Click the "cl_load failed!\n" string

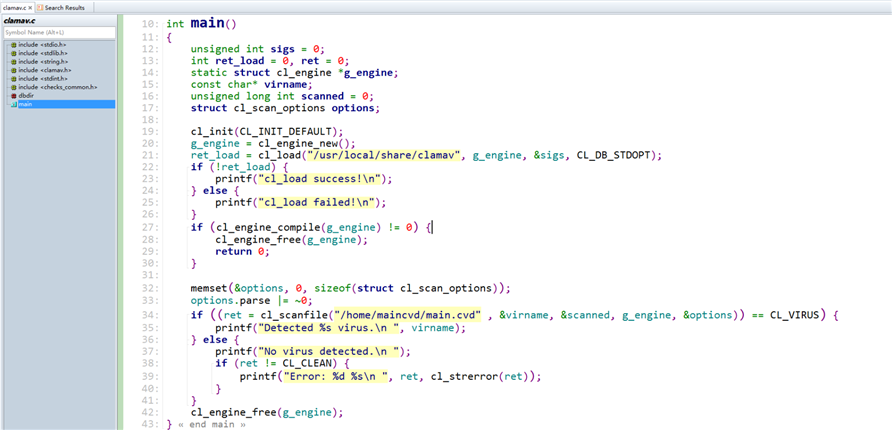(x=316, y=203)
